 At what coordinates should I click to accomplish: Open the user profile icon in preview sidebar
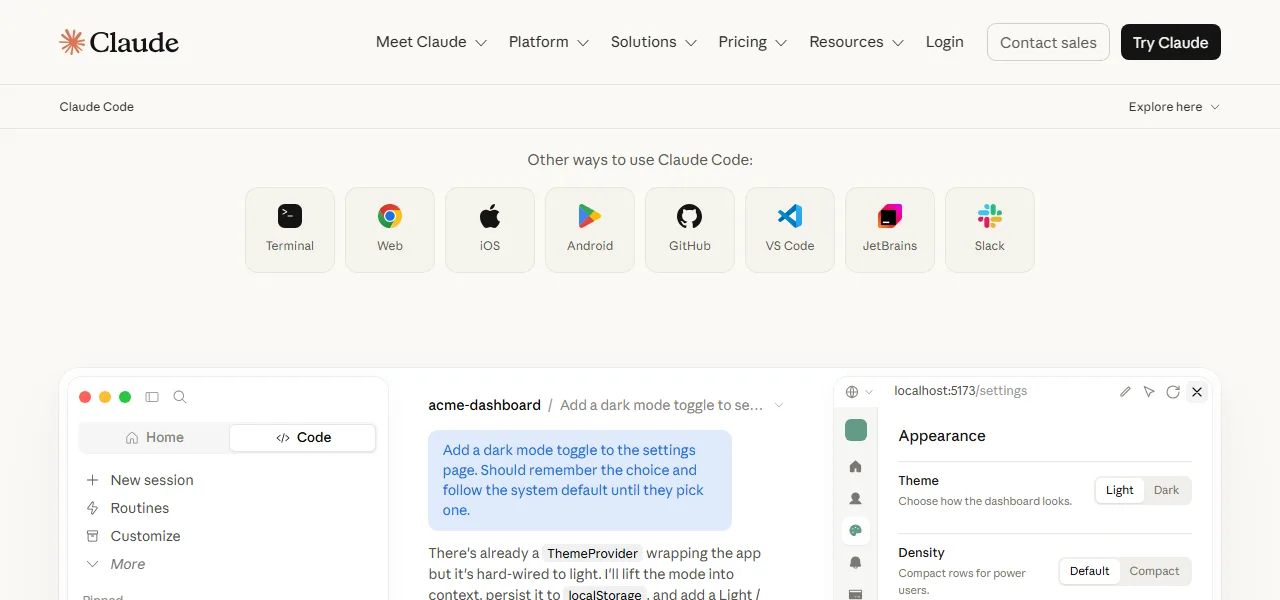tap(855, 498)
